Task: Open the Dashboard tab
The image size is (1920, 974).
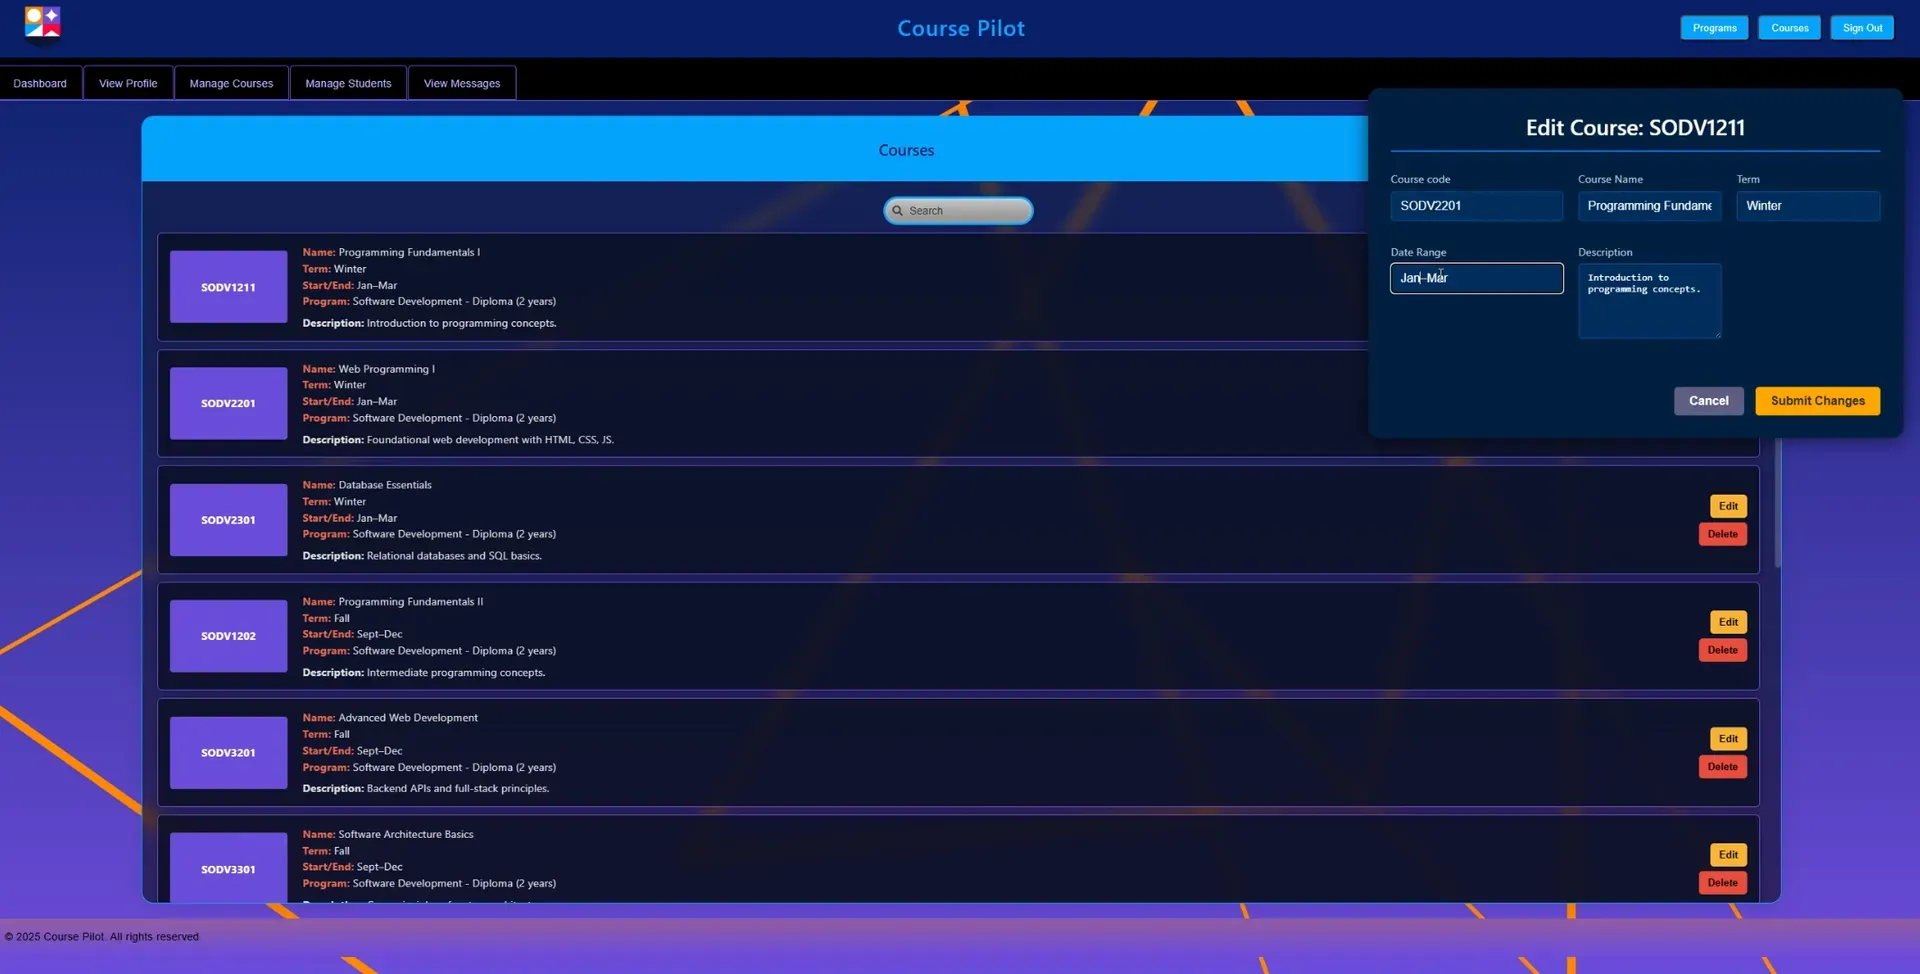Action: pos(40,83)
